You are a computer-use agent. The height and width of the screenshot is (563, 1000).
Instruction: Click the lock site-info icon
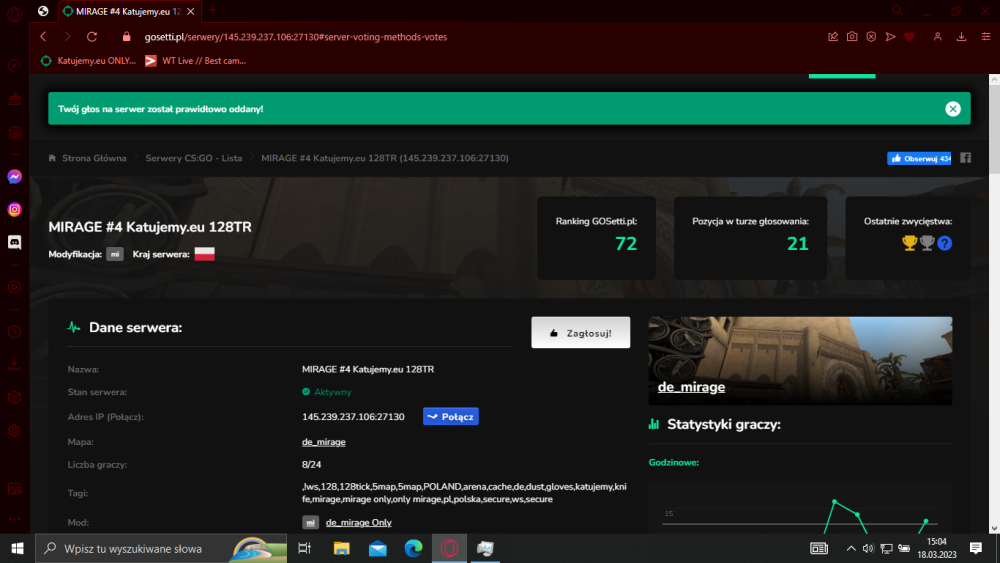(x=126, y=37)
